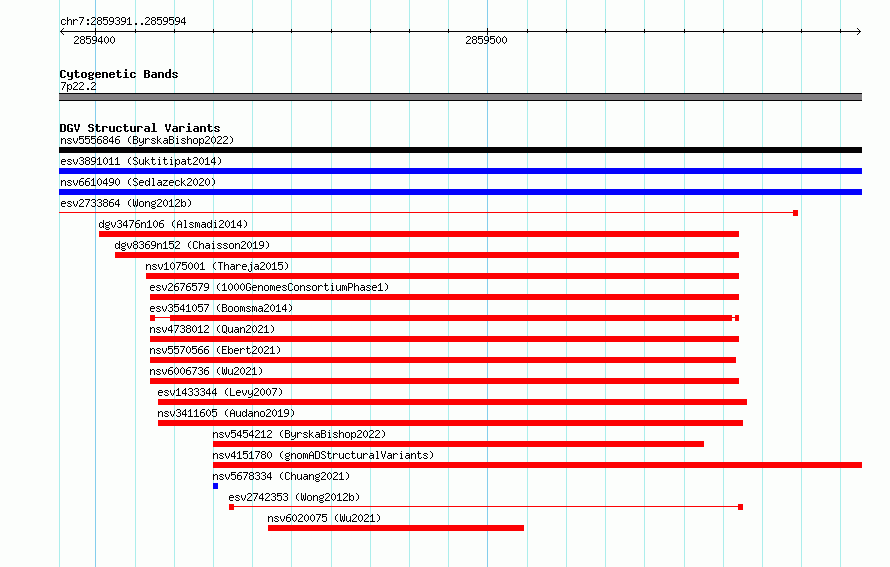The height and width of the screenshot is (567, 890).
Task: Click the red bar of dgv3476n106
Action: point(419,234)
